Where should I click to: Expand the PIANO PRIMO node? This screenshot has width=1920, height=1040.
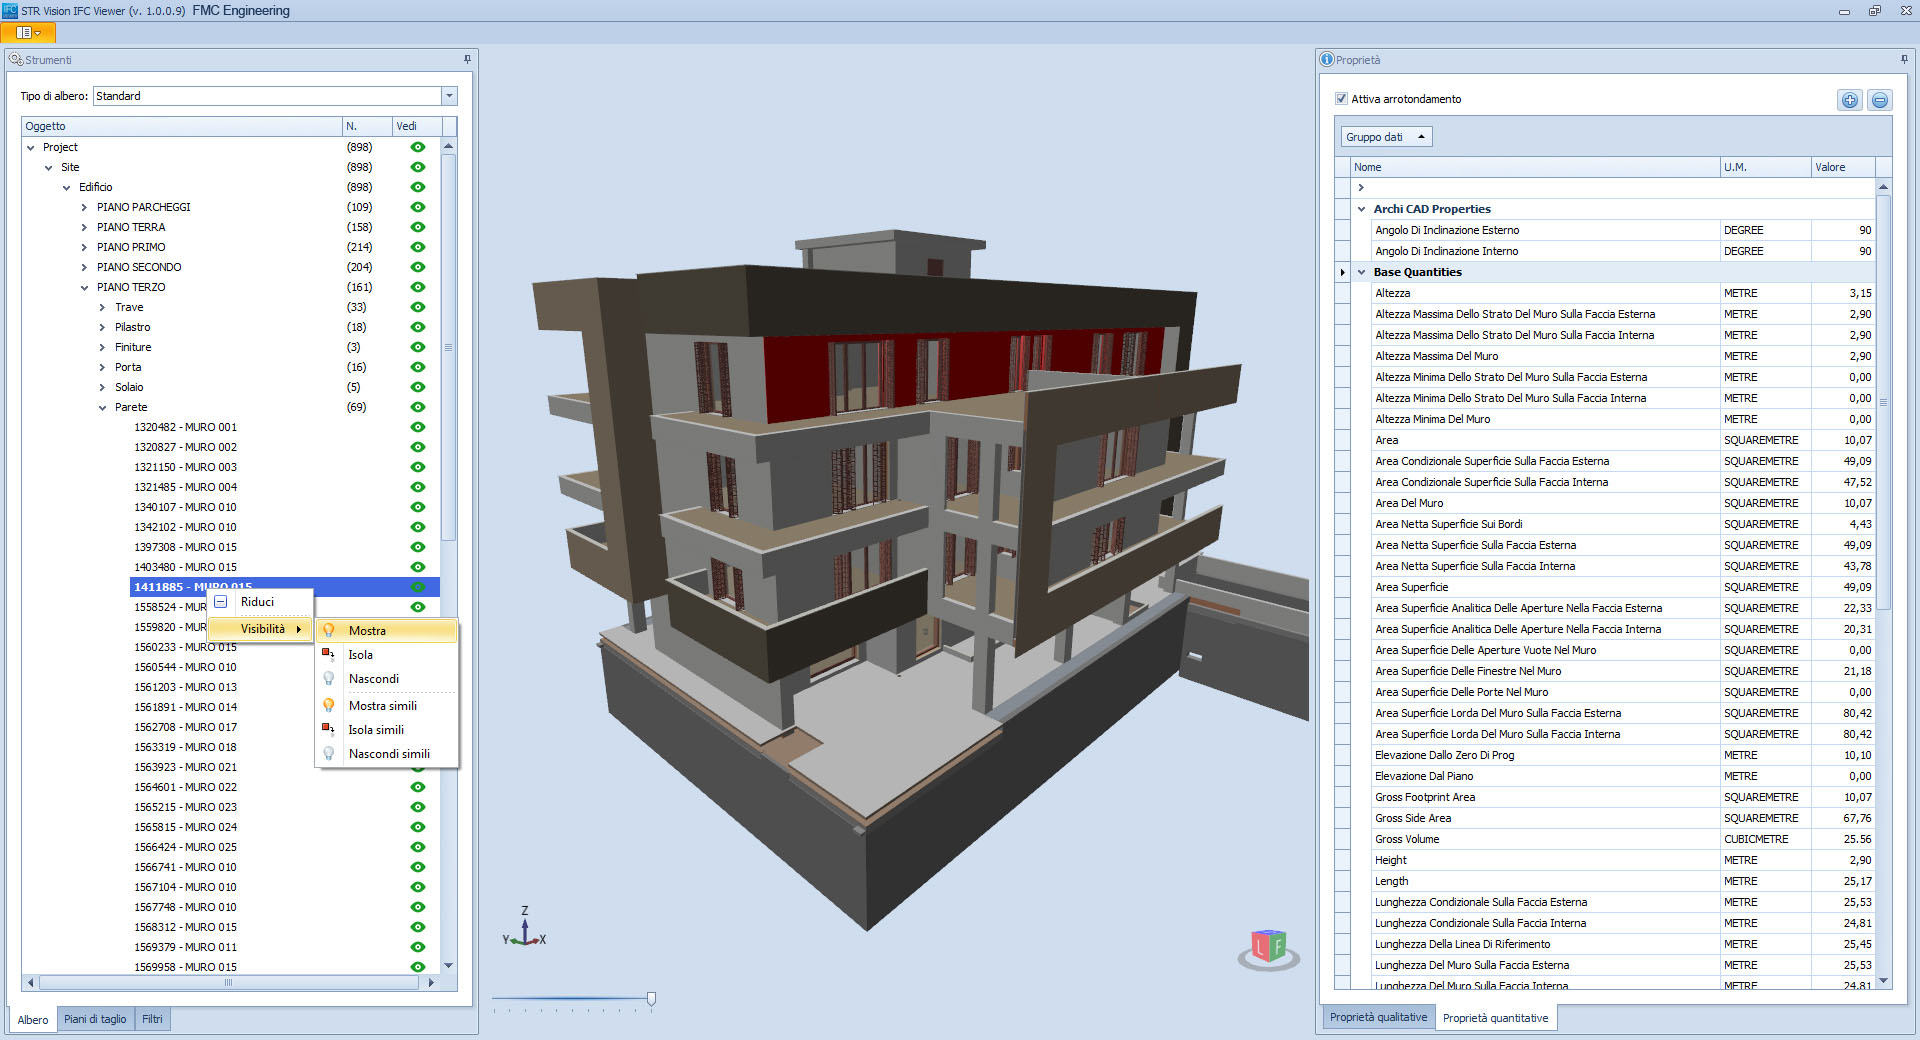tap(84, 247)
